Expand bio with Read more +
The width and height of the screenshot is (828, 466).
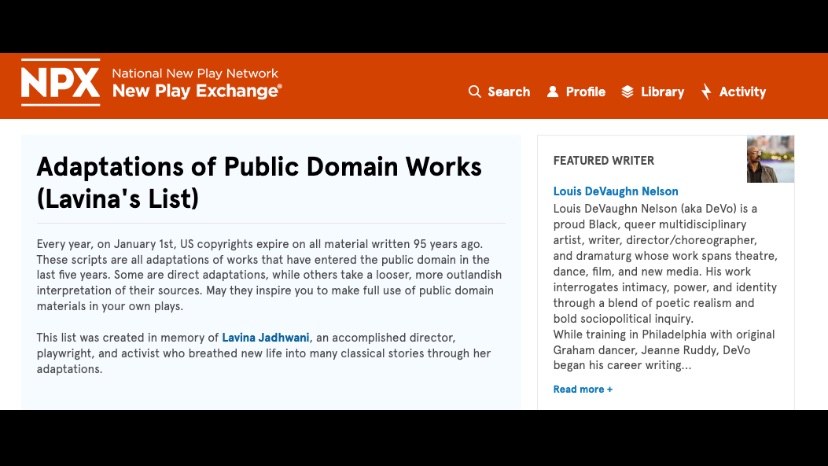click(582, 389)
